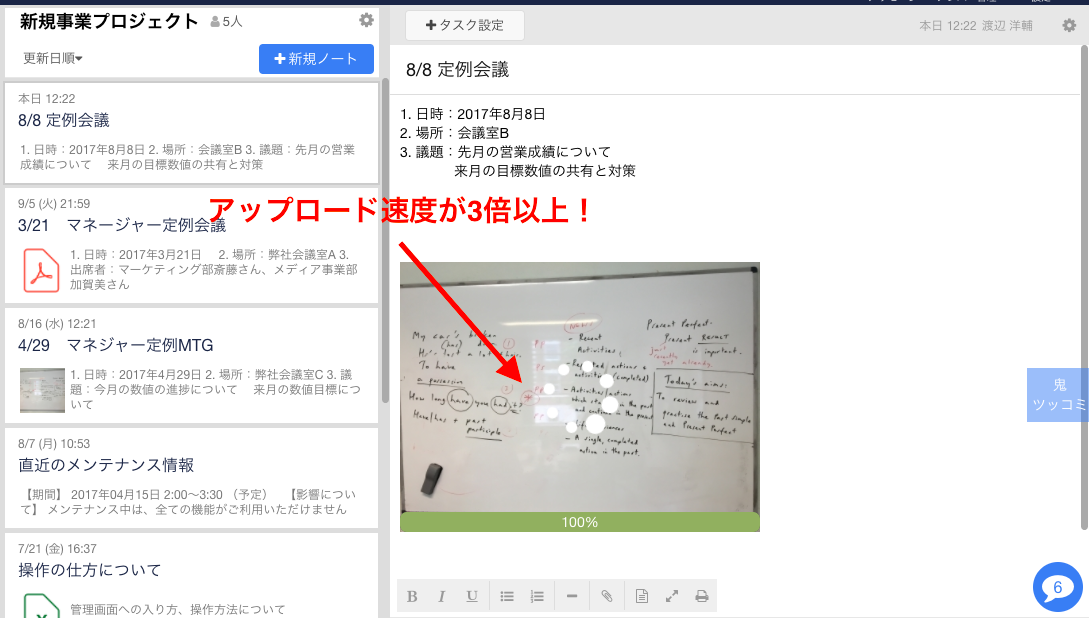This screenshot has height=618, width=1089.
Task: Click the 新規ノート button
Action: coord(316,59)
